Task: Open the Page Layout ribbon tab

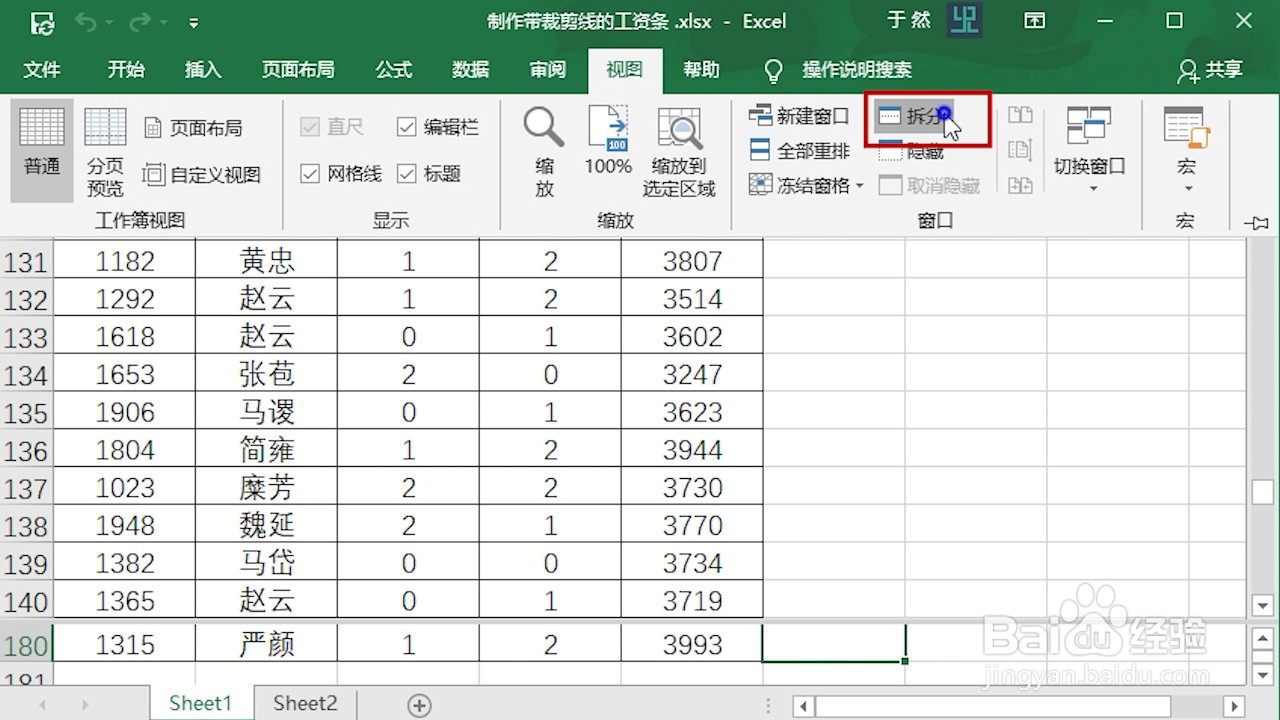Action: pos(298,70)
